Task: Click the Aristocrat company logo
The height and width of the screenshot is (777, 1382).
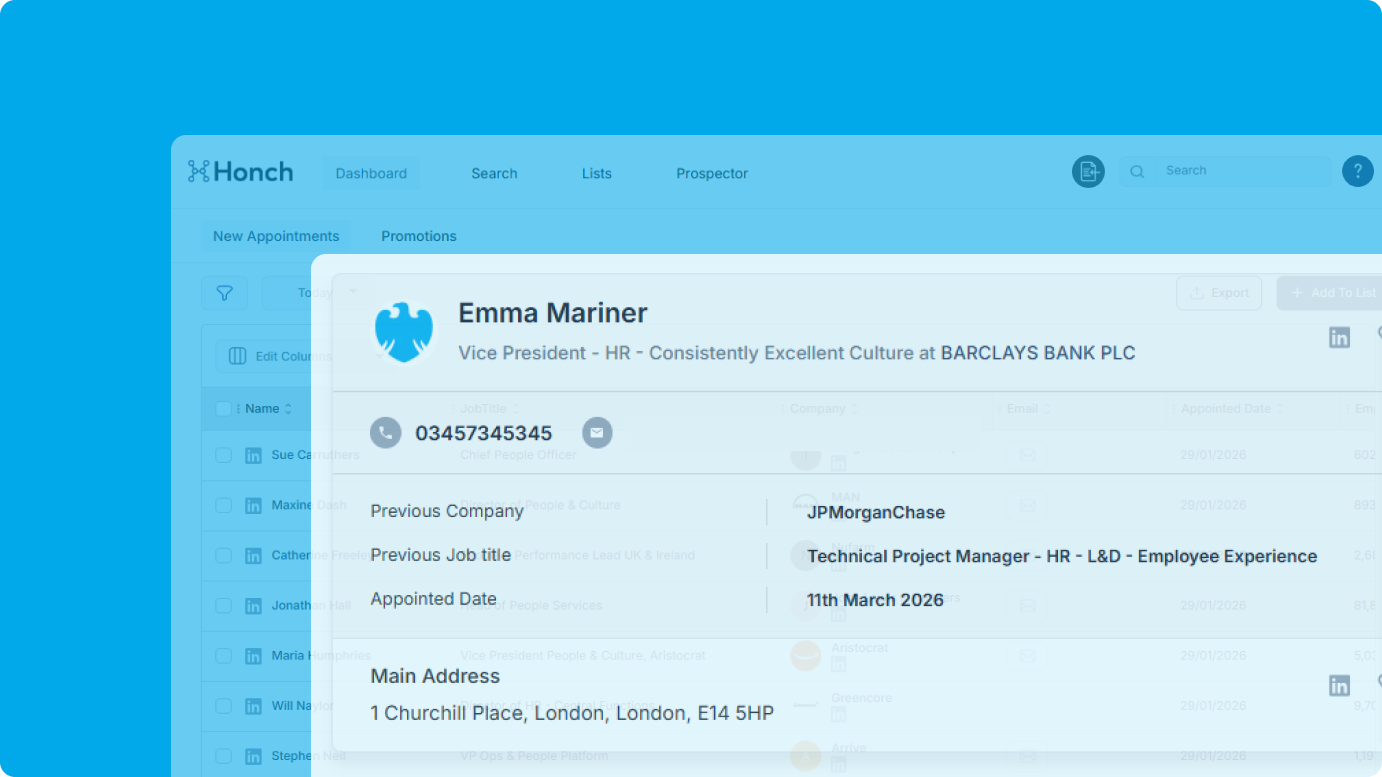Action: point(805,656)
